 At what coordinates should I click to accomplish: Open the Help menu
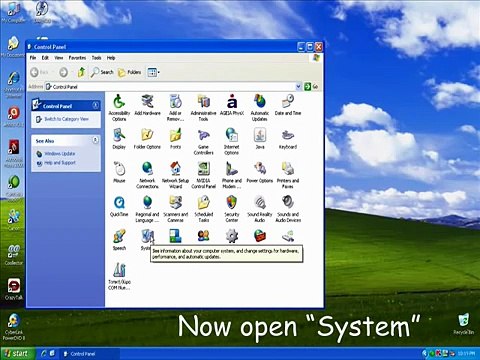[x=111, y=58]
